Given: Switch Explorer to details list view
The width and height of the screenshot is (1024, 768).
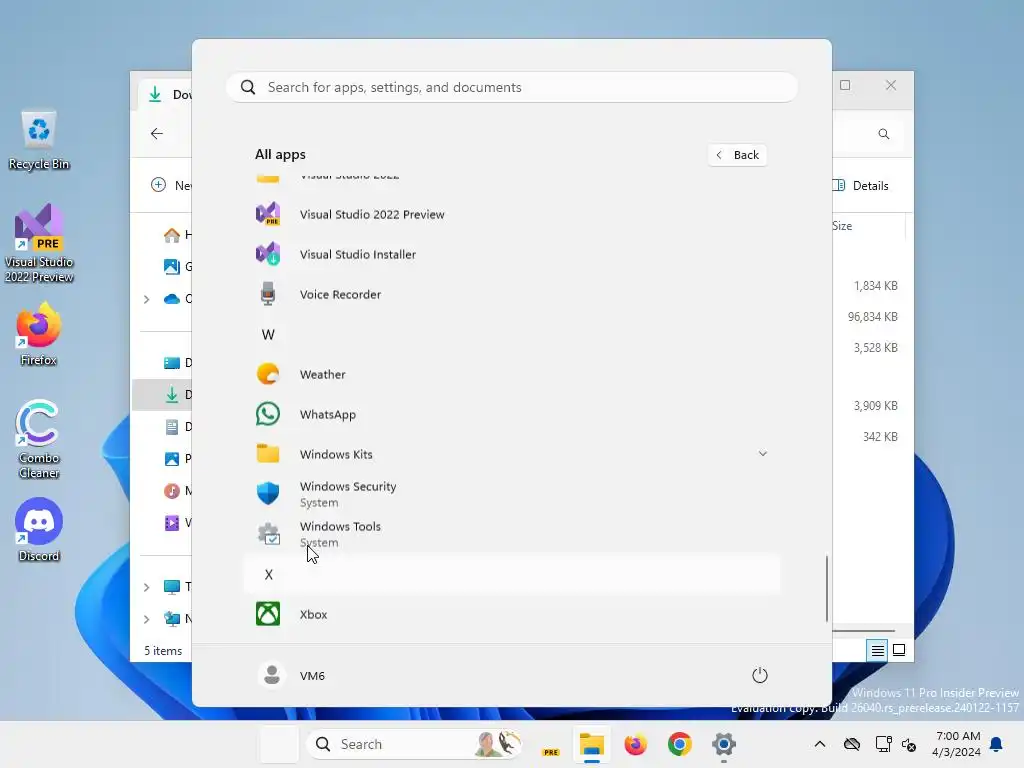Looking at the screenshot, I should [x=877, y=650].
